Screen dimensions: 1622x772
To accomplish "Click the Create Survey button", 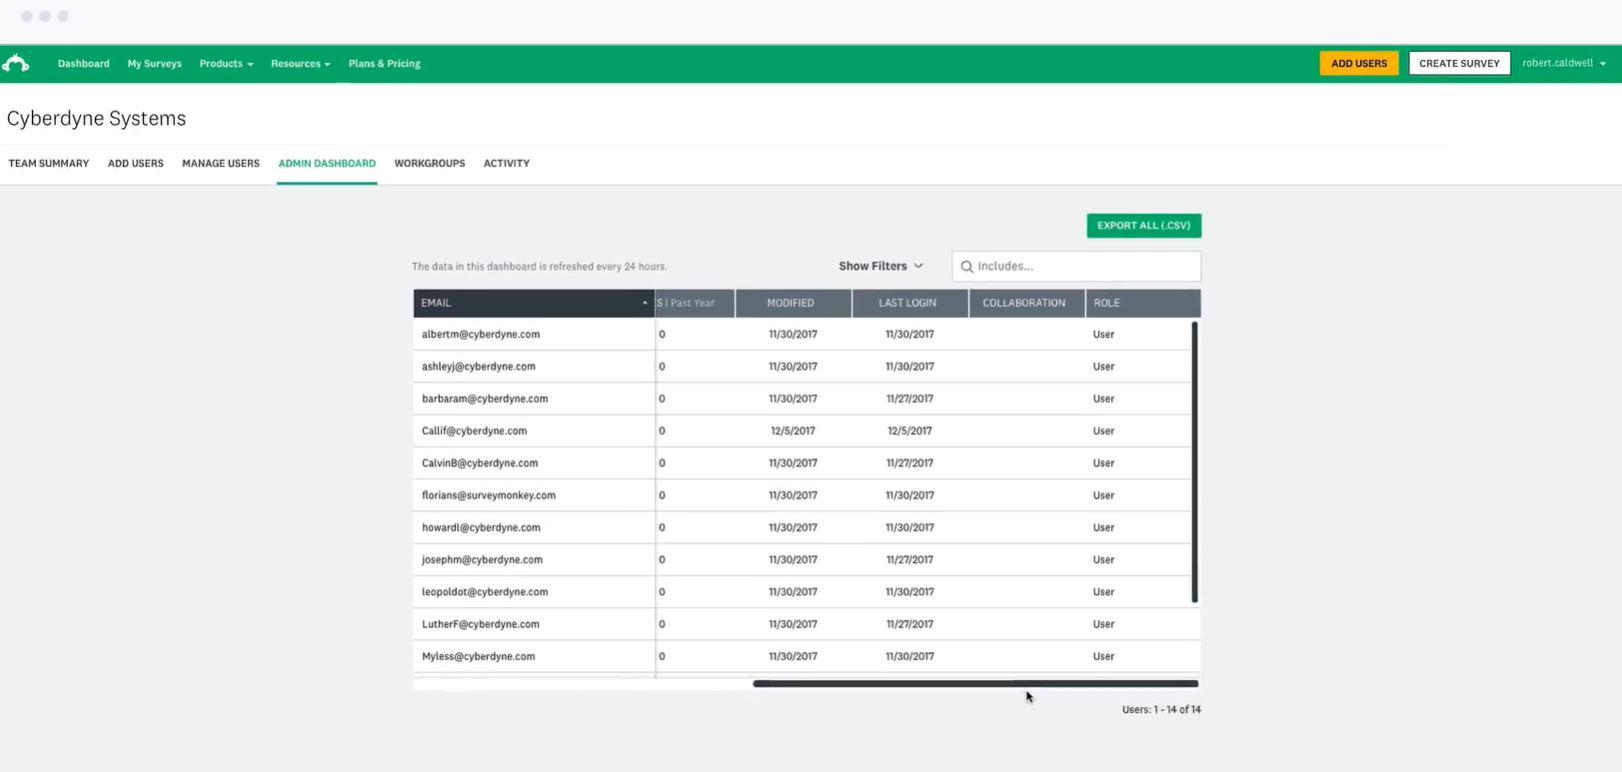I will tap(1458, 63).
